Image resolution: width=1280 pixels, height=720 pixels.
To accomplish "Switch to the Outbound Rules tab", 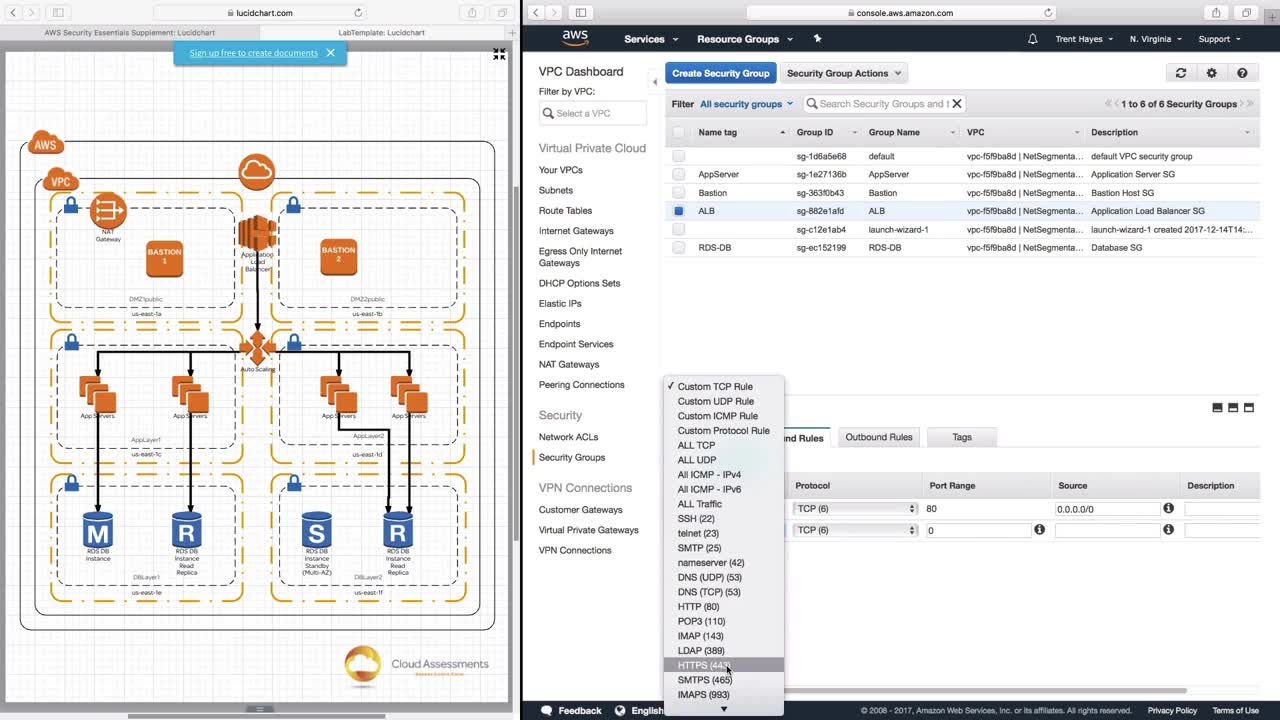I will click(x=879, y=437).
